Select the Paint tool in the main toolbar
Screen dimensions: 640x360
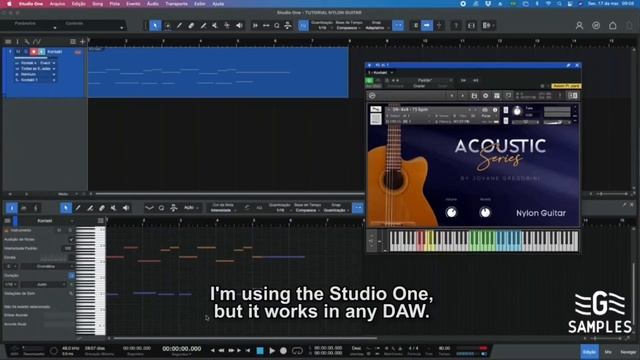(203, 26)
